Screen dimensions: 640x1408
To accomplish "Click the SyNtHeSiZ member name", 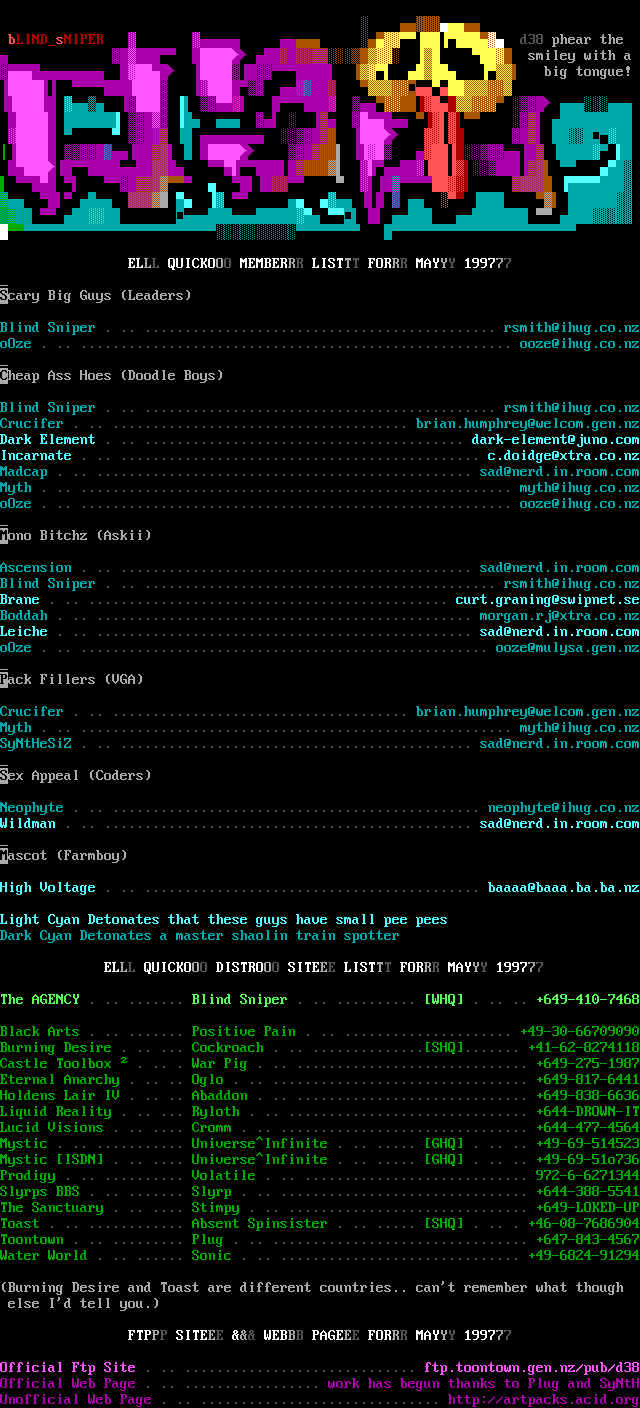I will pyautogui.click(x=36, y=744).
